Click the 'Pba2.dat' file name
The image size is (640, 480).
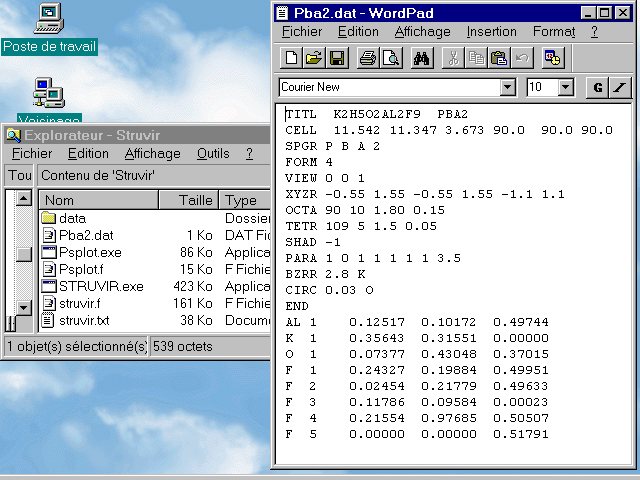(x=86, y=236)
